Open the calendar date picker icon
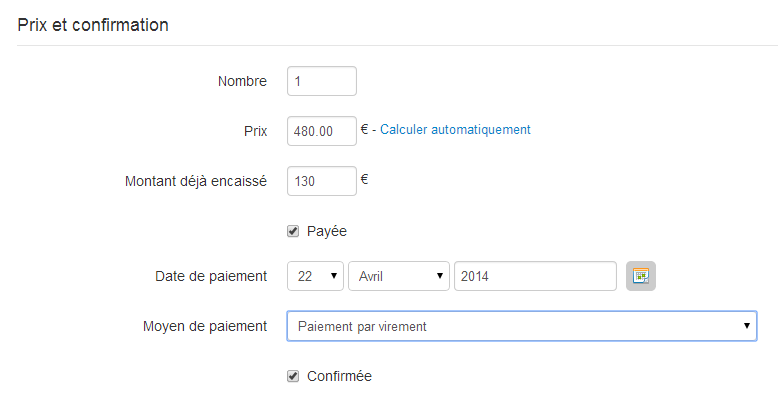The image size is (778, 397). (641, 276)
